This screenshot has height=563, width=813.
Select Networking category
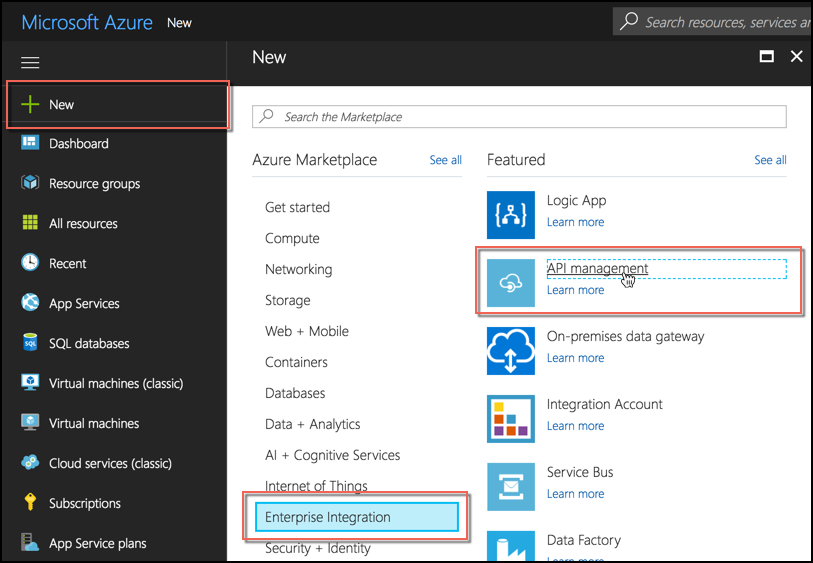click(299, 270)
